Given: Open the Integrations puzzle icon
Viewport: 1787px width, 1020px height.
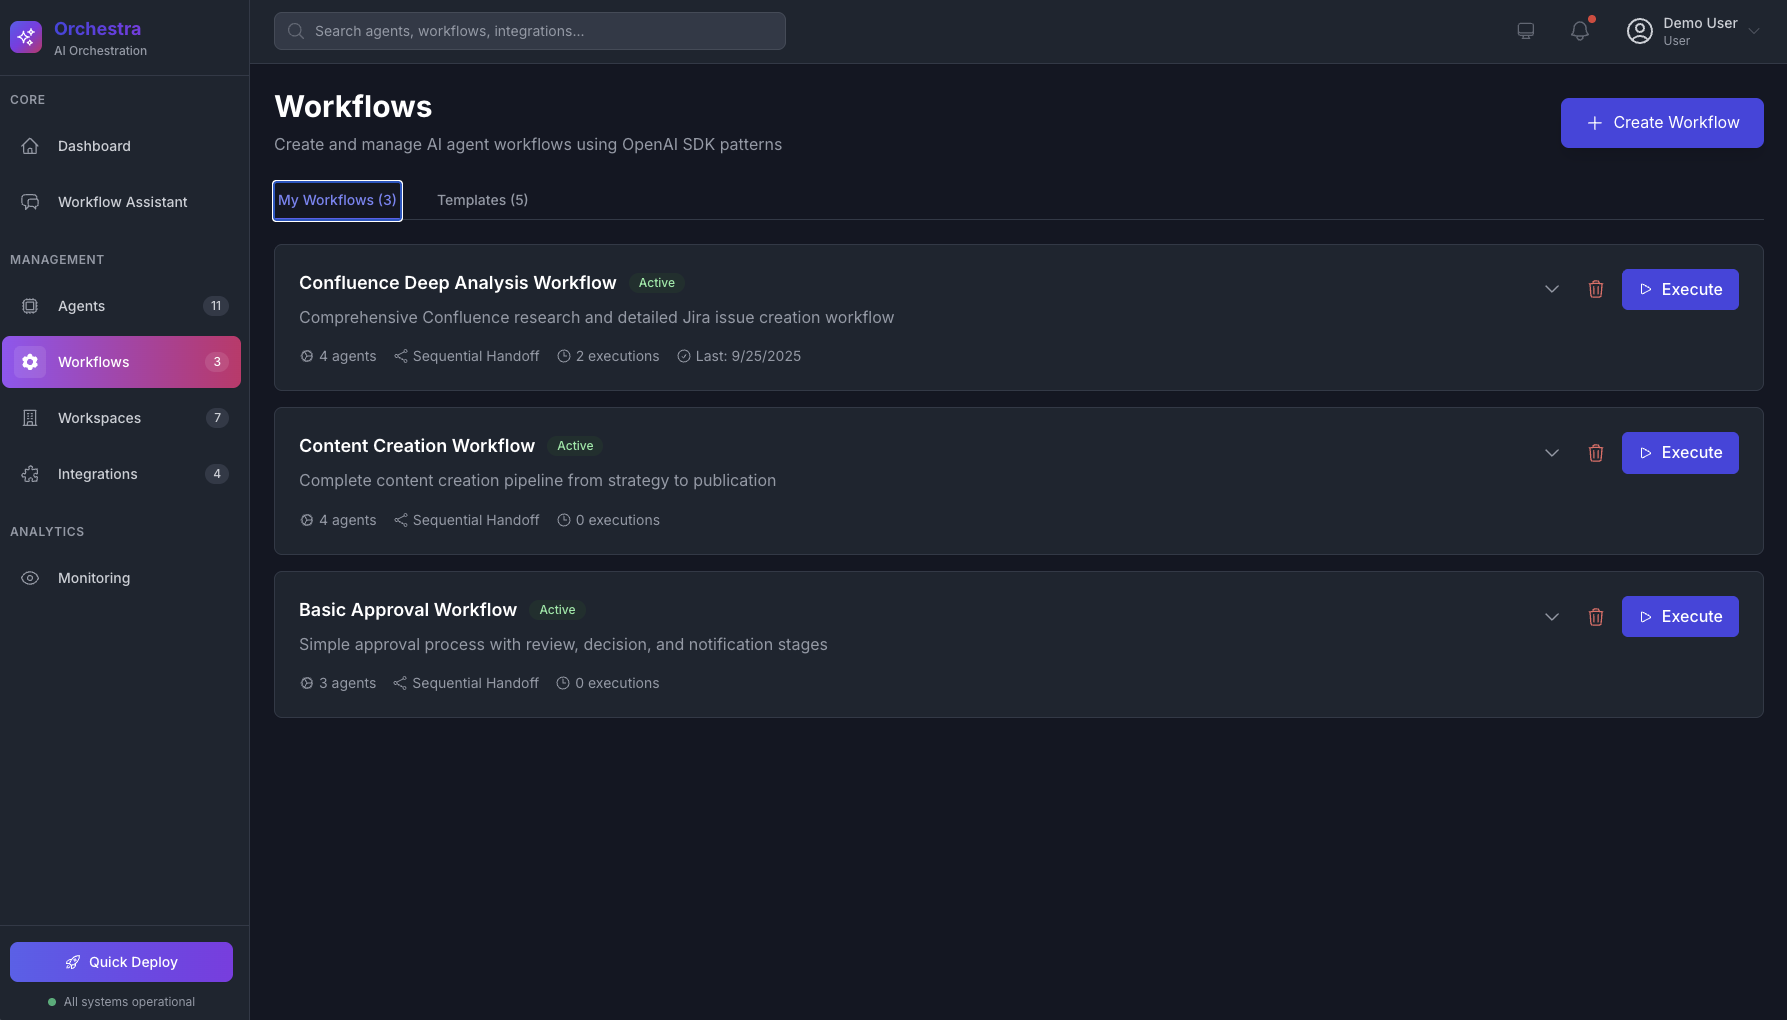Looking at the screenshot, I should click(30, 474).
